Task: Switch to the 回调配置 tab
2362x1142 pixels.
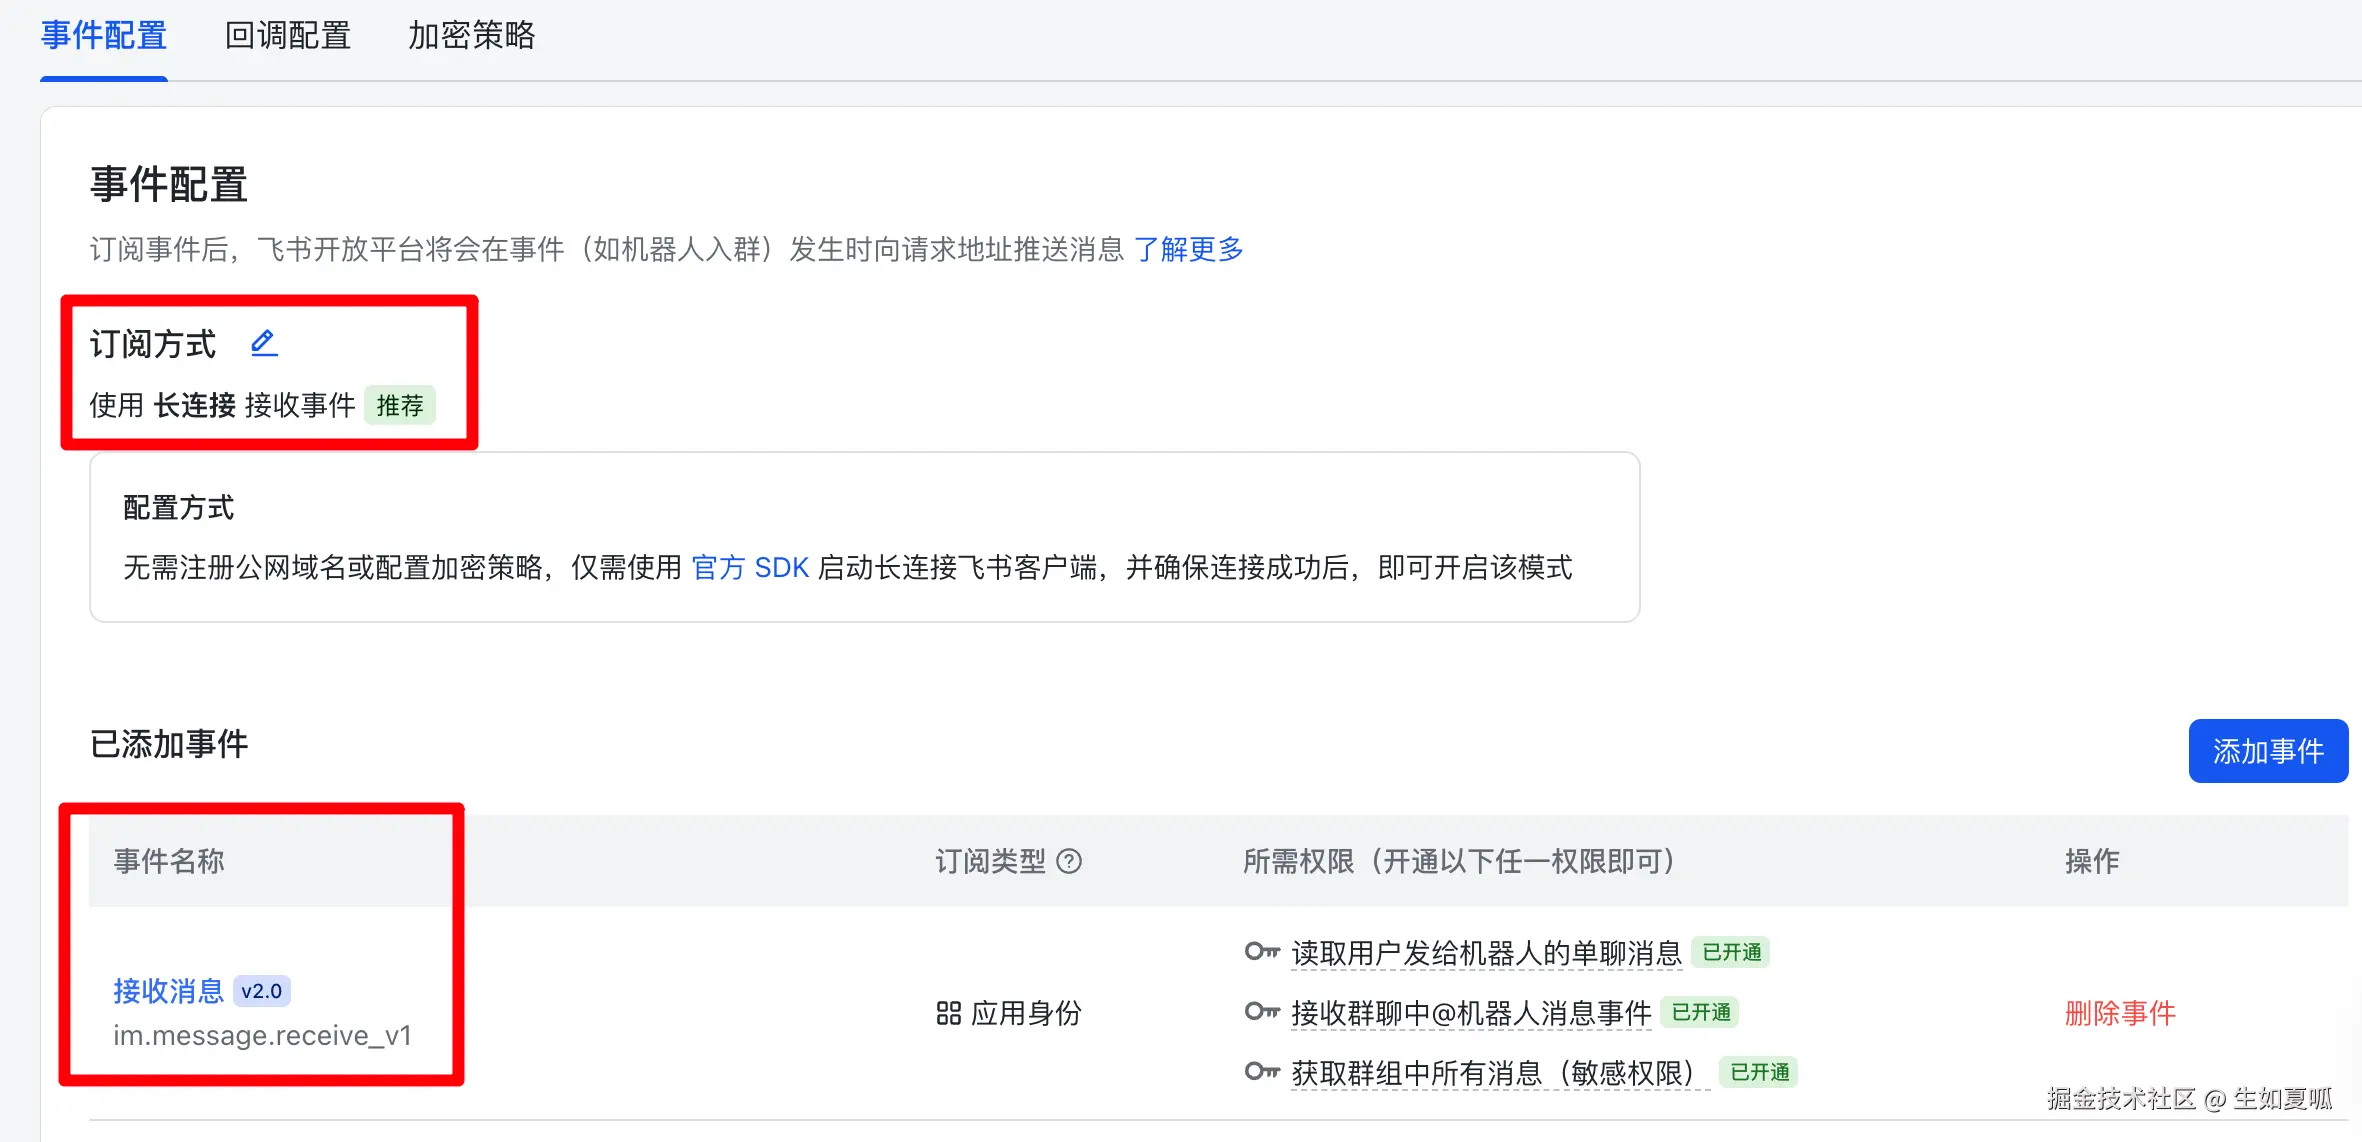Action: point(288,36)
